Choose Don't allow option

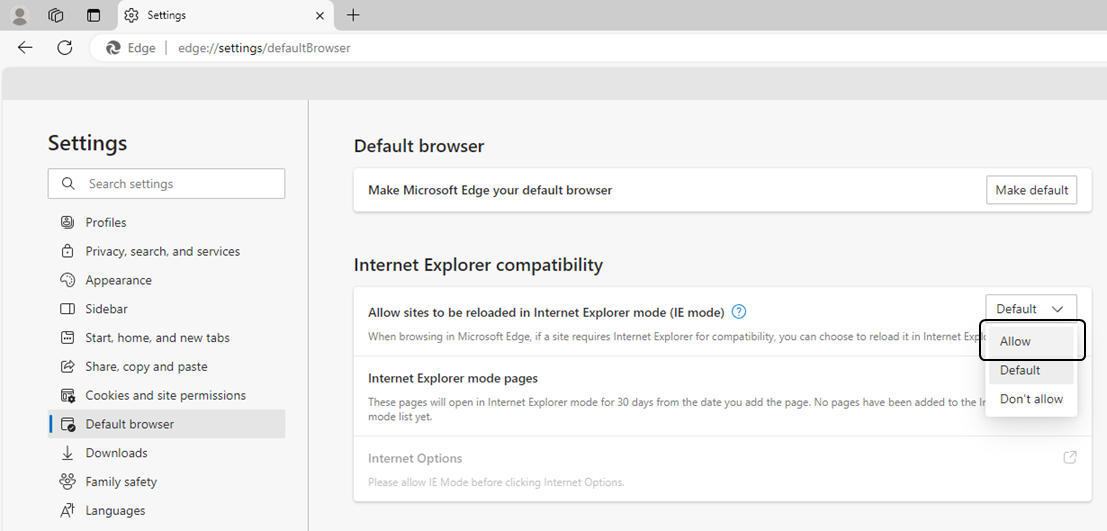[1031, 399]
